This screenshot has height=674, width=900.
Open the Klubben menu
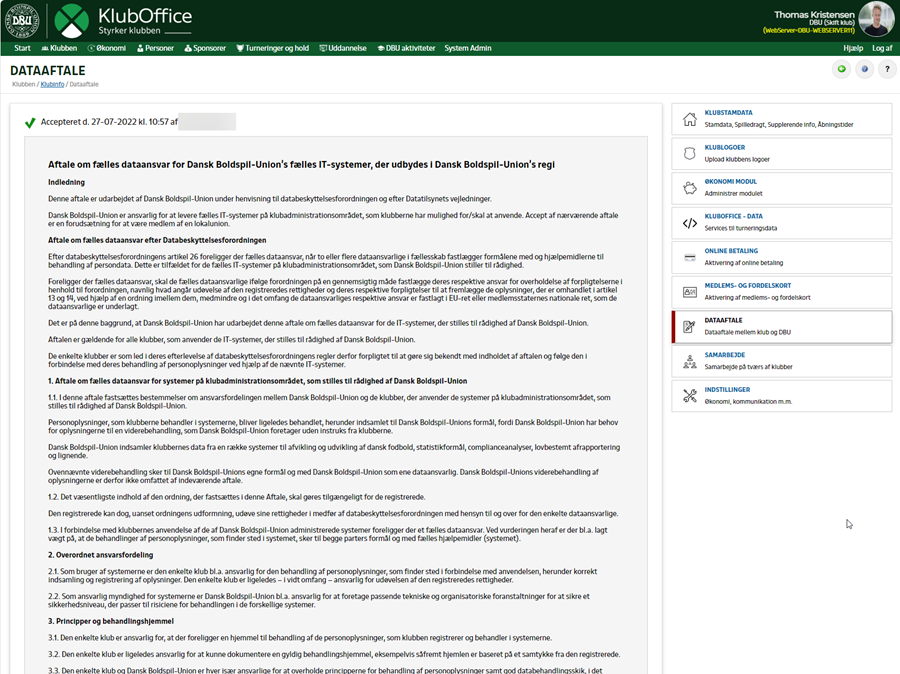[x=59, y=48]
